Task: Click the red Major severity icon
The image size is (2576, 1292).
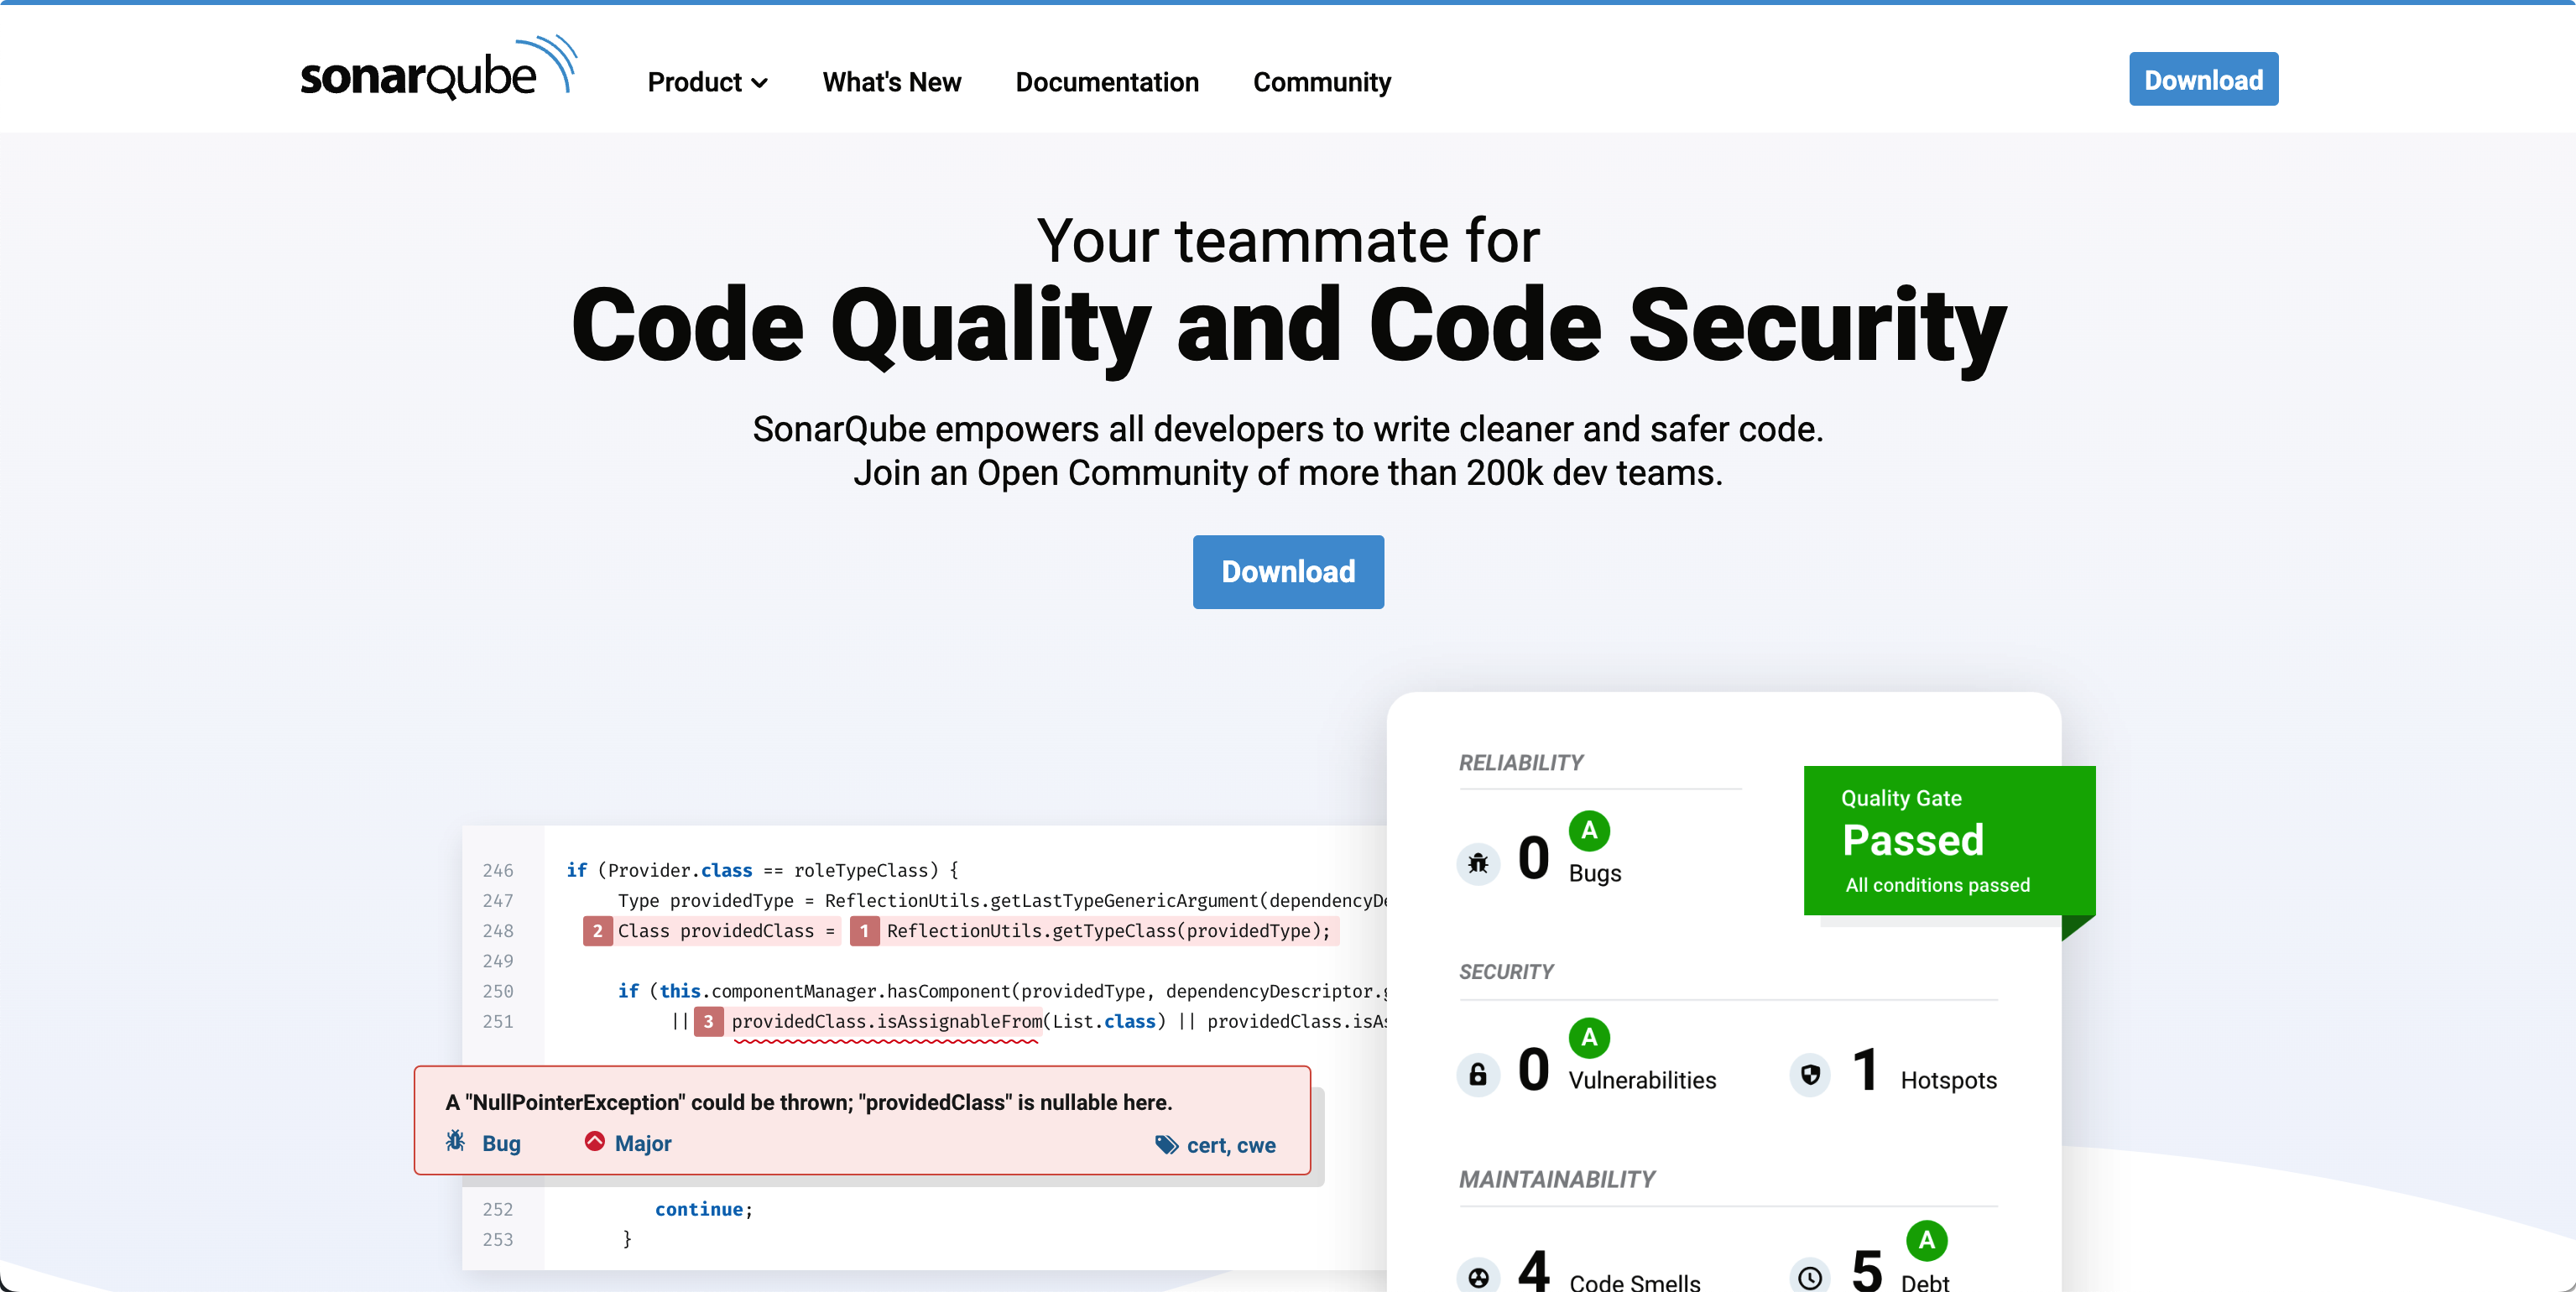Action: pos(595,1141)
